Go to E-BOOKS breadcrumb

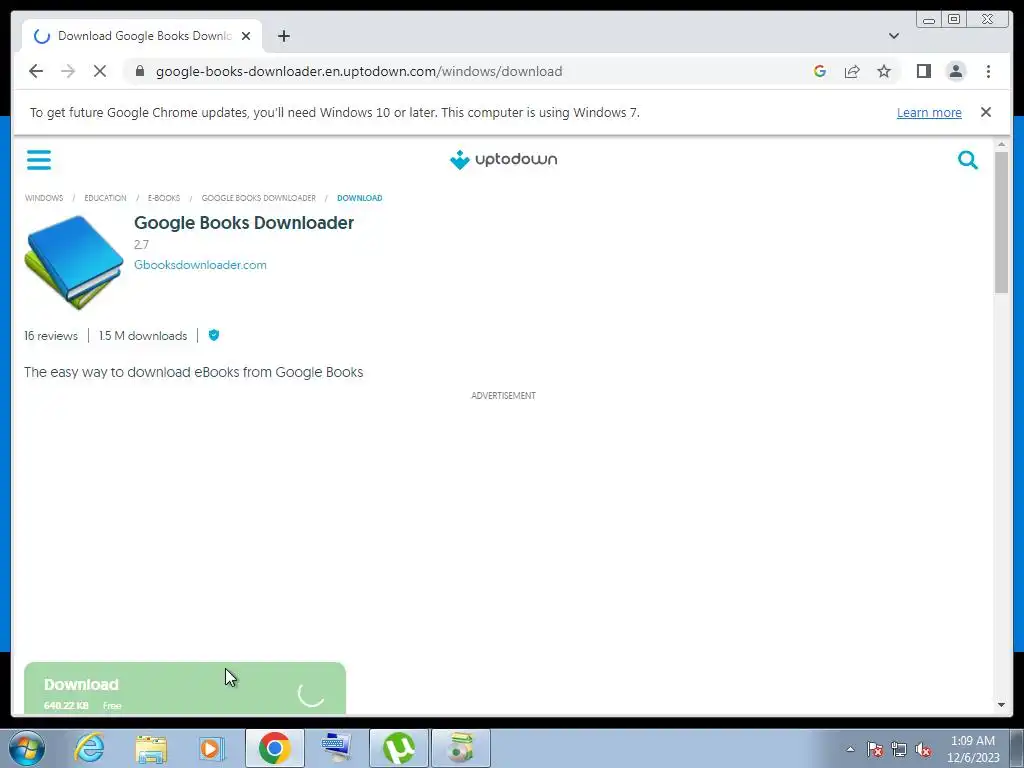coord(163,198)
